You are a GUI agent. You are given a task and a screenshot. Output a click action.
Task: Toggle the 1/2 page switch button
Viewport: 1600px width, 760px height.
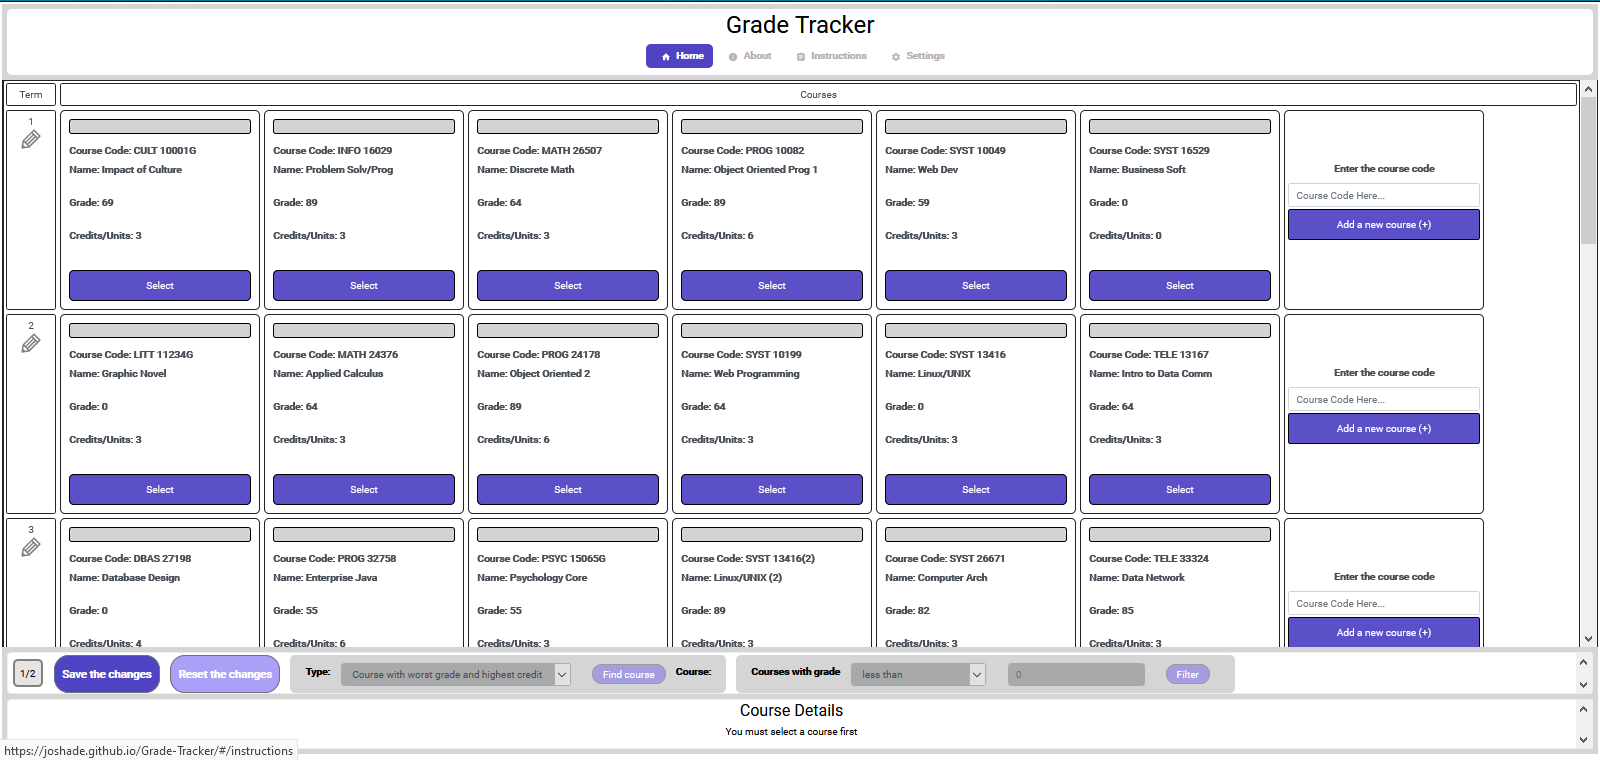[28, 674]
